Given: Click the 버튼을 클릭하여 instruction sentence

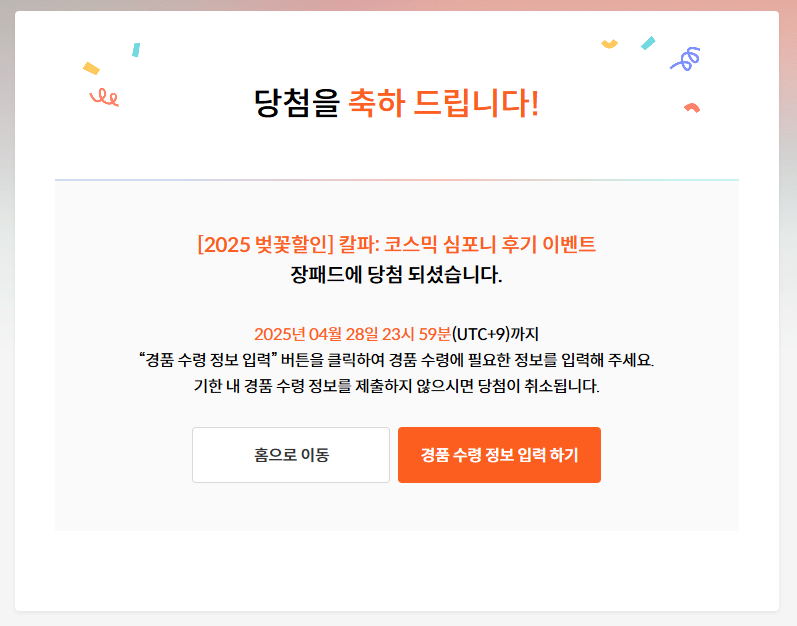Looking at the screenshot, I should point(396,360).
